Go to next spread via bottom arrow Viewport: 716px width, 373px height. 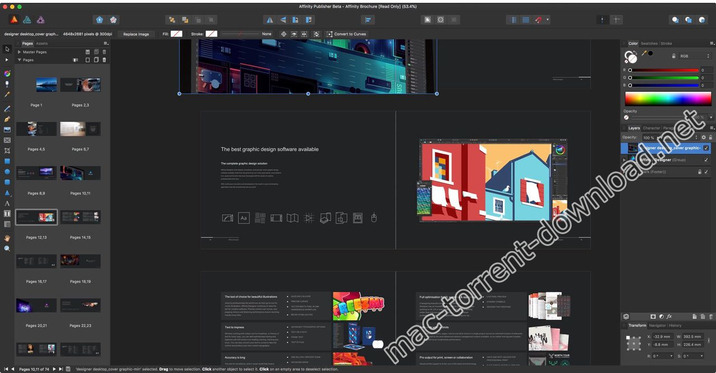[x=54, y=369]
